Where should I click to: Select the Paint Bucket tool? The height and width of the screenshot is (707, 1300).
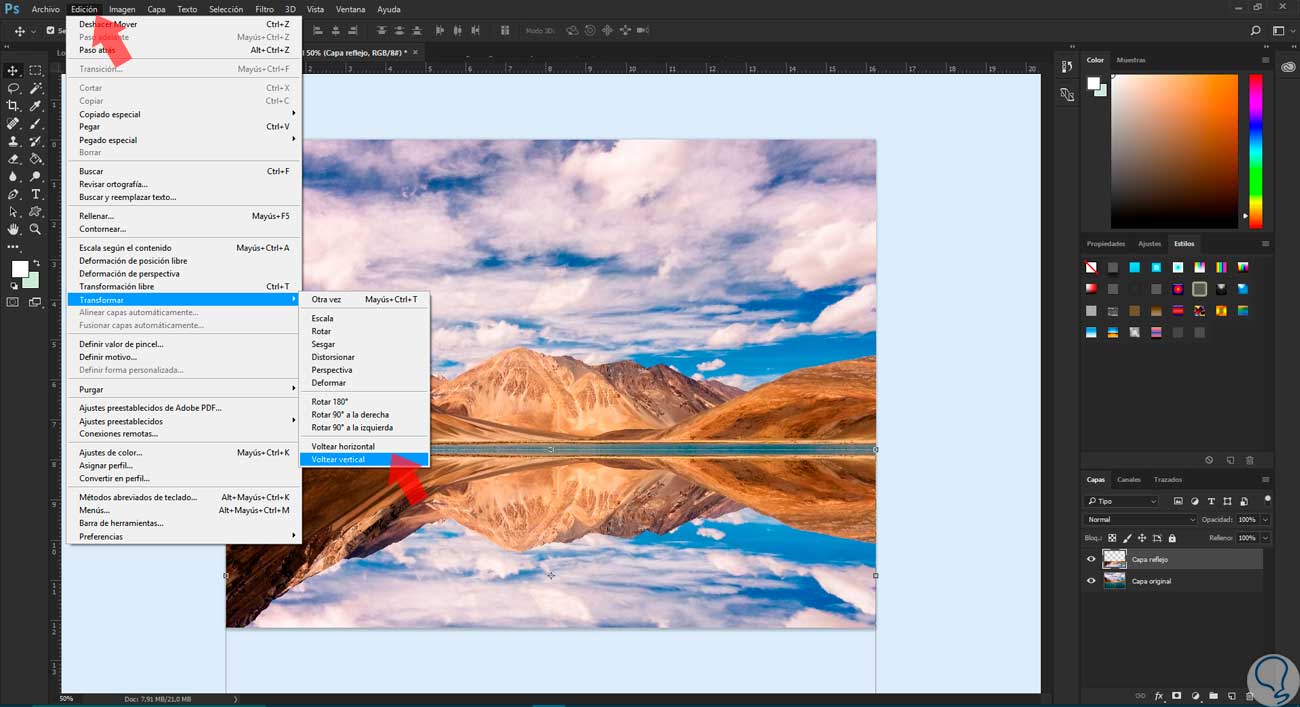[x=35, y=159]
